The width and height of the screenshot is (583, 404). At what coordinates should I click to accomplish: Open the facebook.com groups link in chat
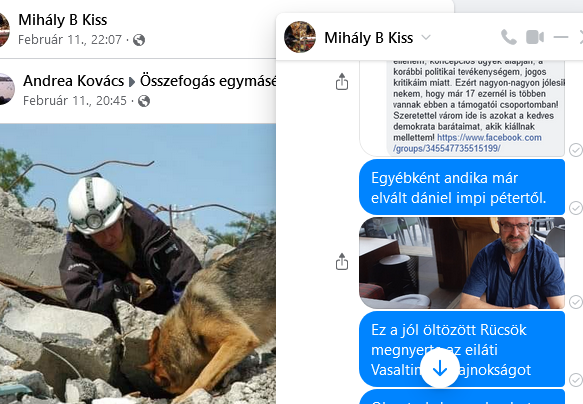[467, 143]
